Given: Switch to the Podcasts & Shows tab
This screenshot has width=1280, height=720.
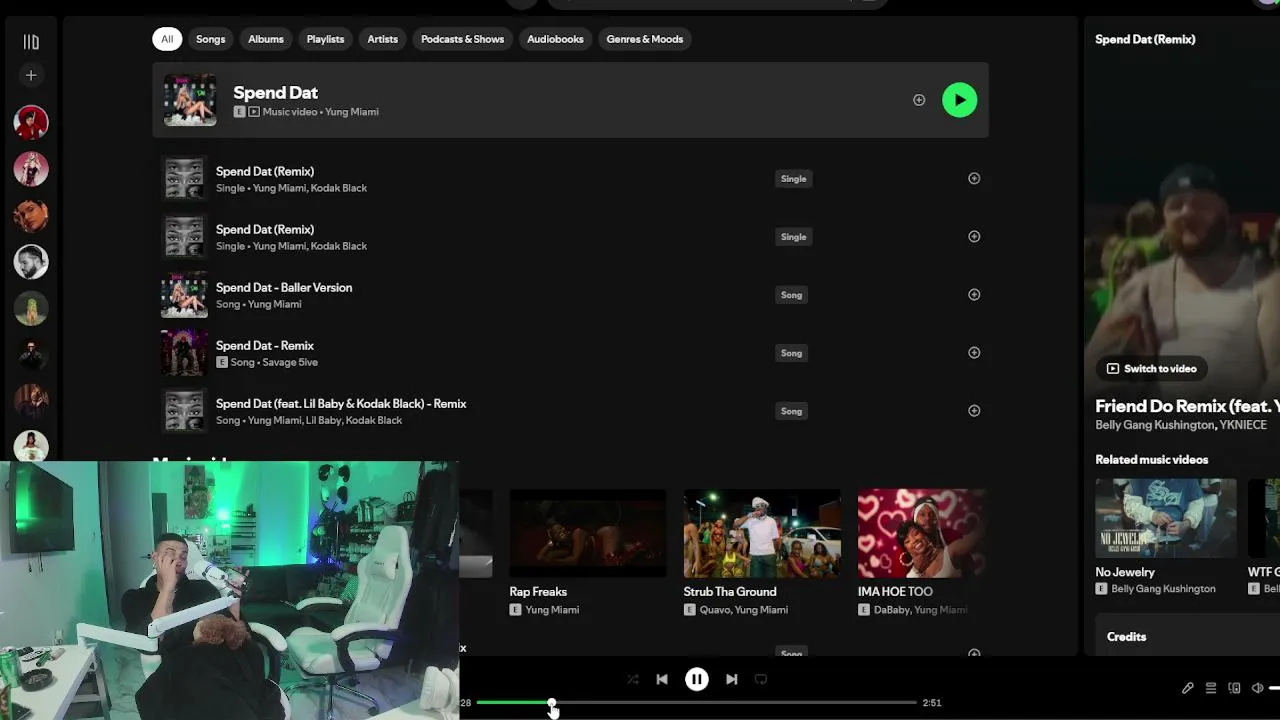Looking at the screenshot, I should [x=462, y=39].
